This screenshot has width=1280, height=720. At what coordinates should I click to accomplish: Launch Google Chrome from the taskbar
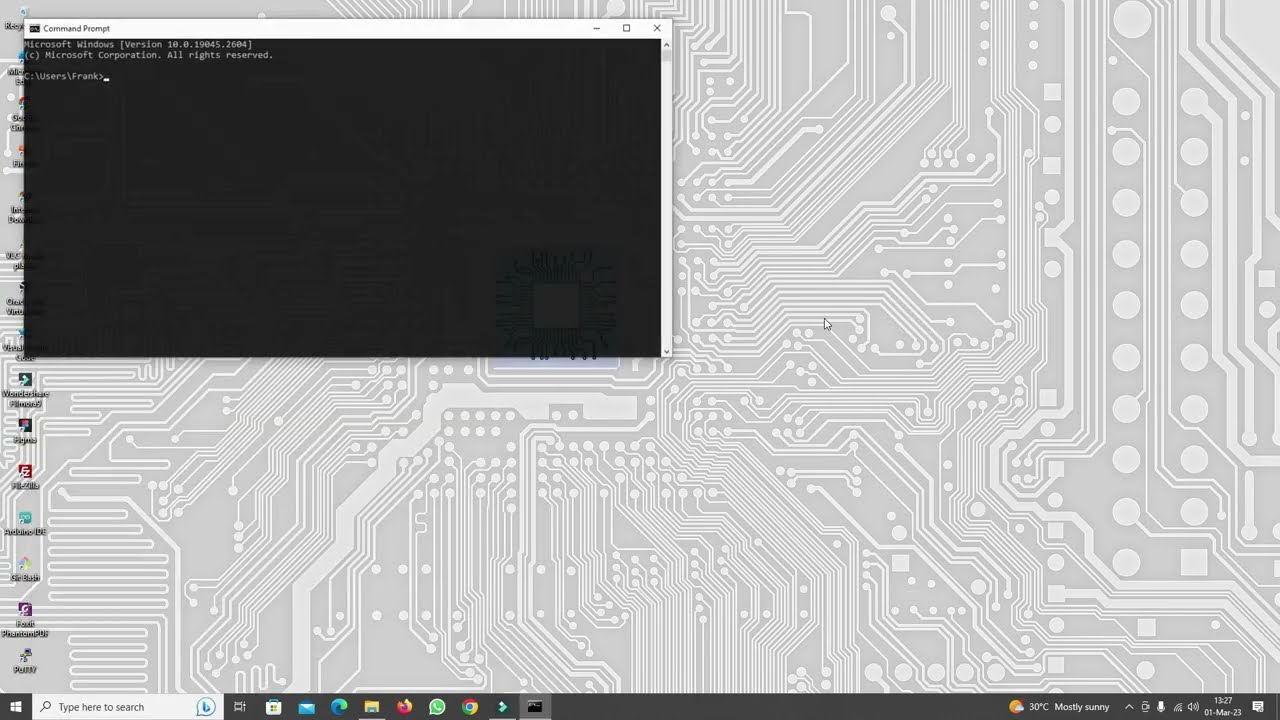(470, 707)
